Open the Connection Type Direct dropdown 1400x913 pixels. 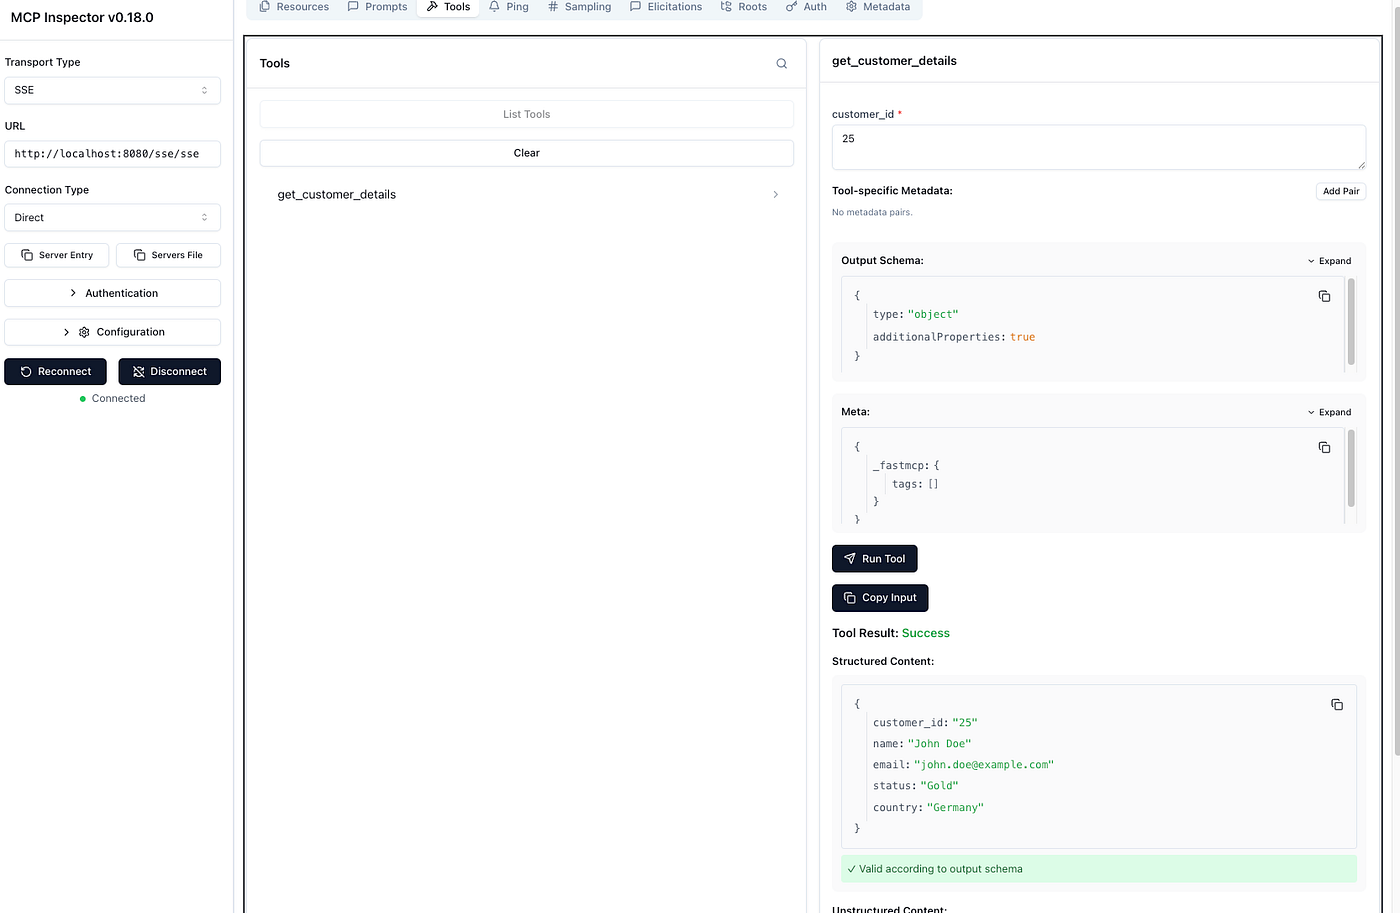(x=112, y=218)
